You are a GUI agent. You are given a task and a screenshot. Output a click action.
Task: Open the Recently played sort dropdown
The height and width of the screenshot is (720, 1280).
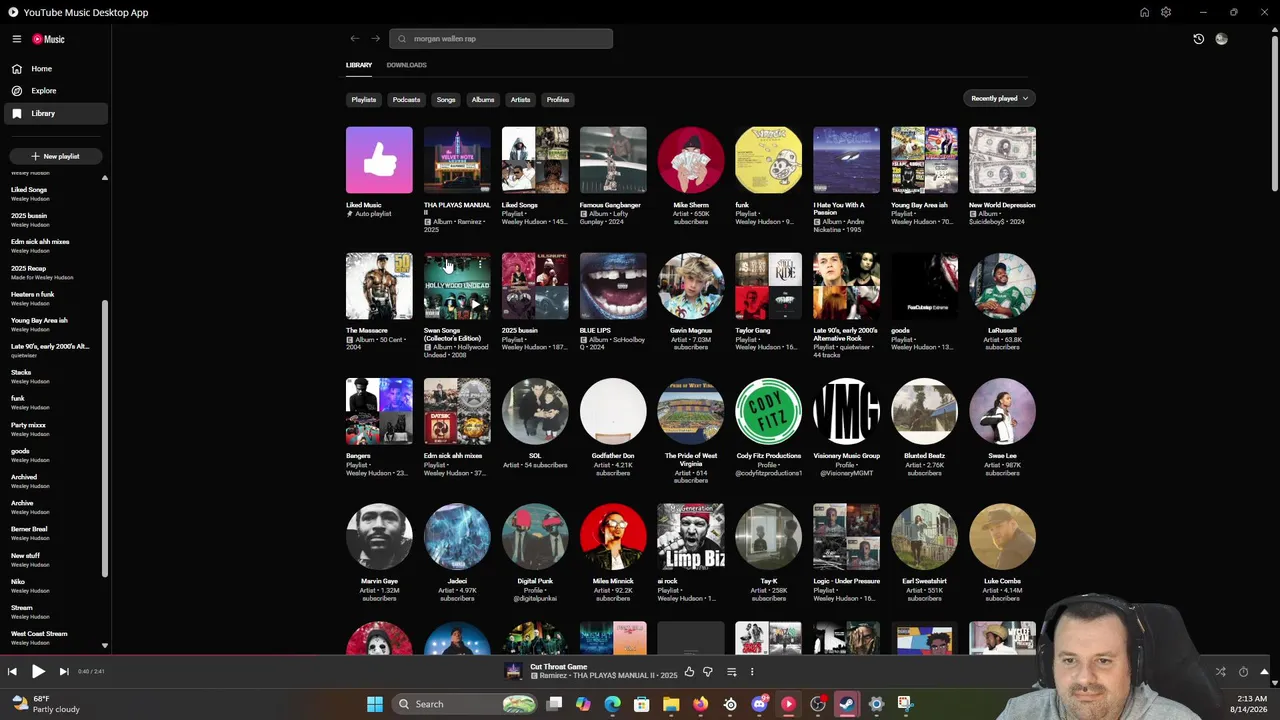(x=1000, y=98)
